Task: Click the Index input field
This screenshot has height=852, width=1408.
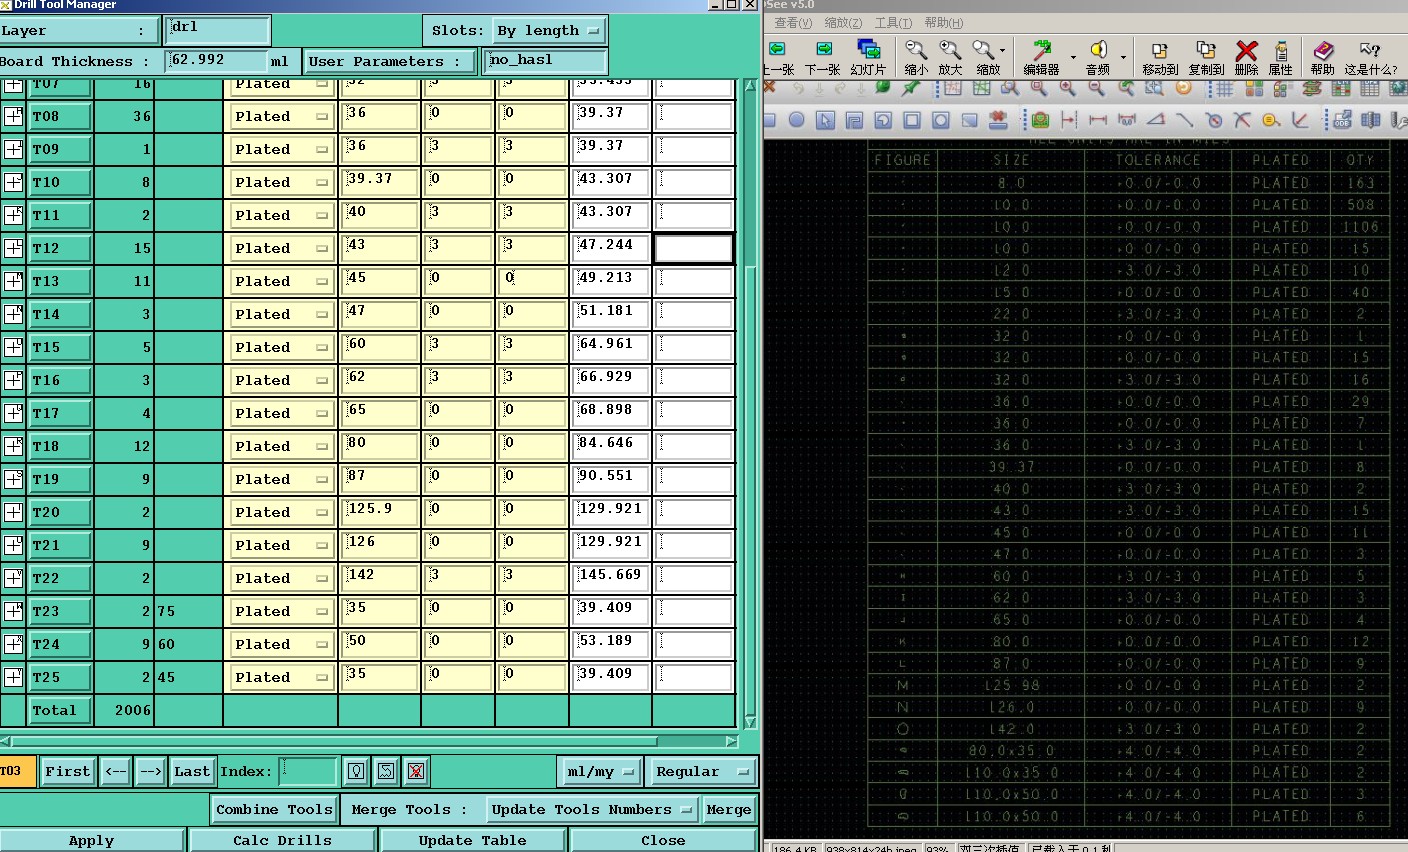Action: [308, 771]
